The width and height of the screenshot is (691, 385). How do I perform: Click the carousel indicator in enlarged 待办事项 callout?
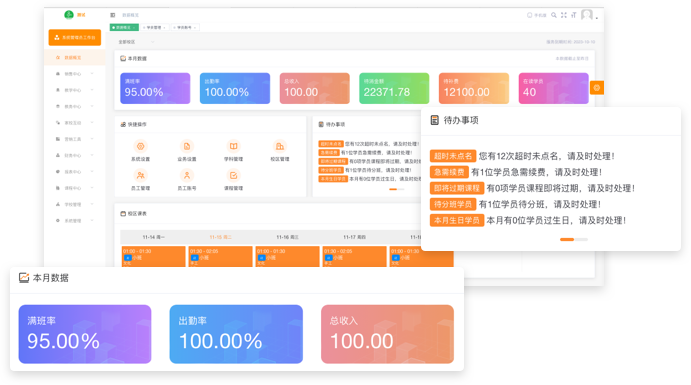573,239
